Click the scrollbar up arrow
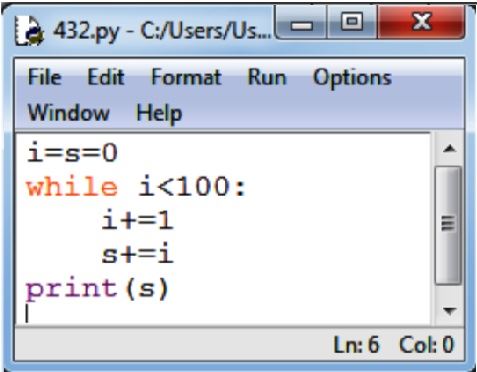477x372 pixels. pyautogui.click(x=449, y=149)
